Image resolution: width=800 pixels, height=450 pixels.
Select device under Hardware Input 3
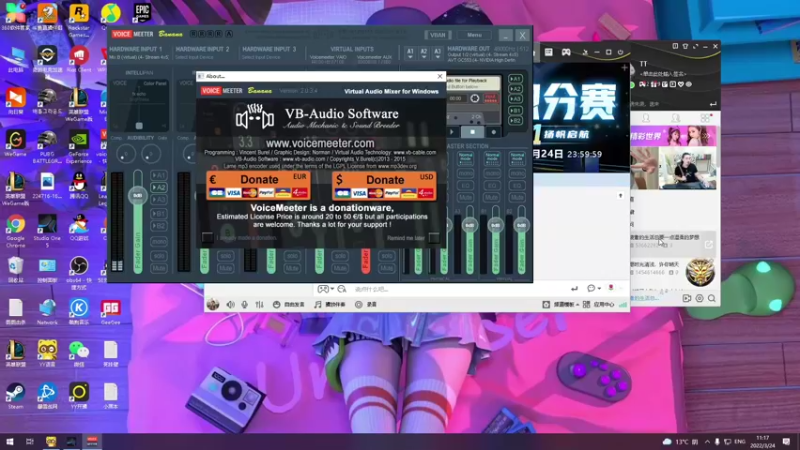click(x=261, y=57)
